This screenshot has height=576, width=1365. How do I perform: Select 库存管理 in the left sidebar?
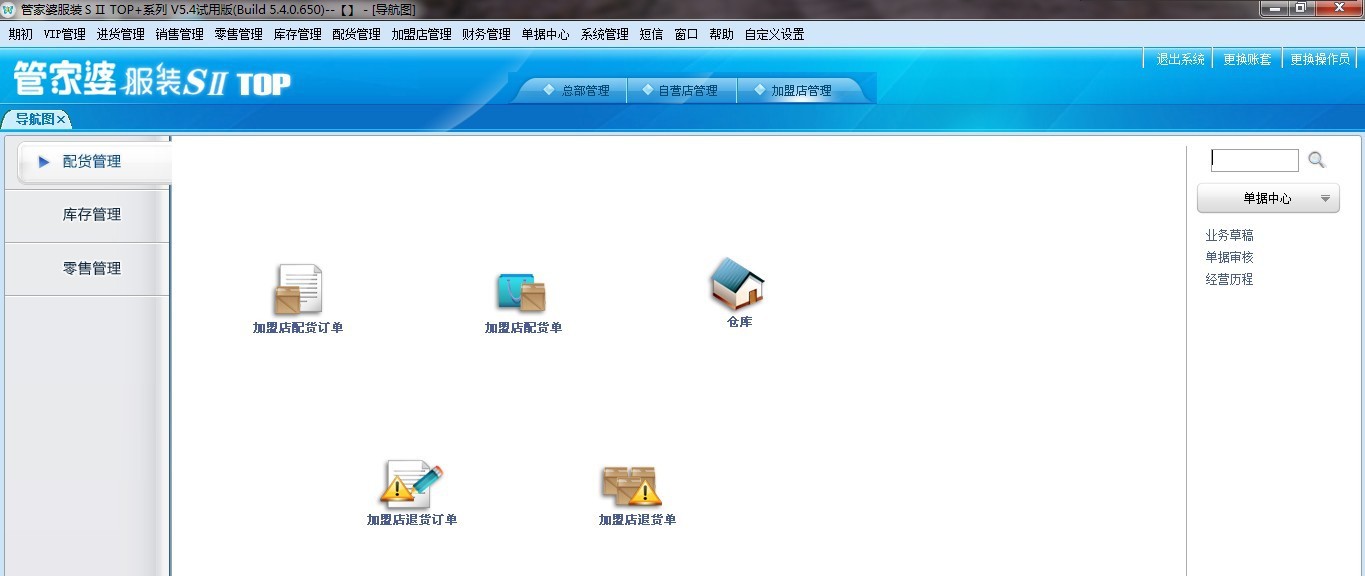[92, 215]
